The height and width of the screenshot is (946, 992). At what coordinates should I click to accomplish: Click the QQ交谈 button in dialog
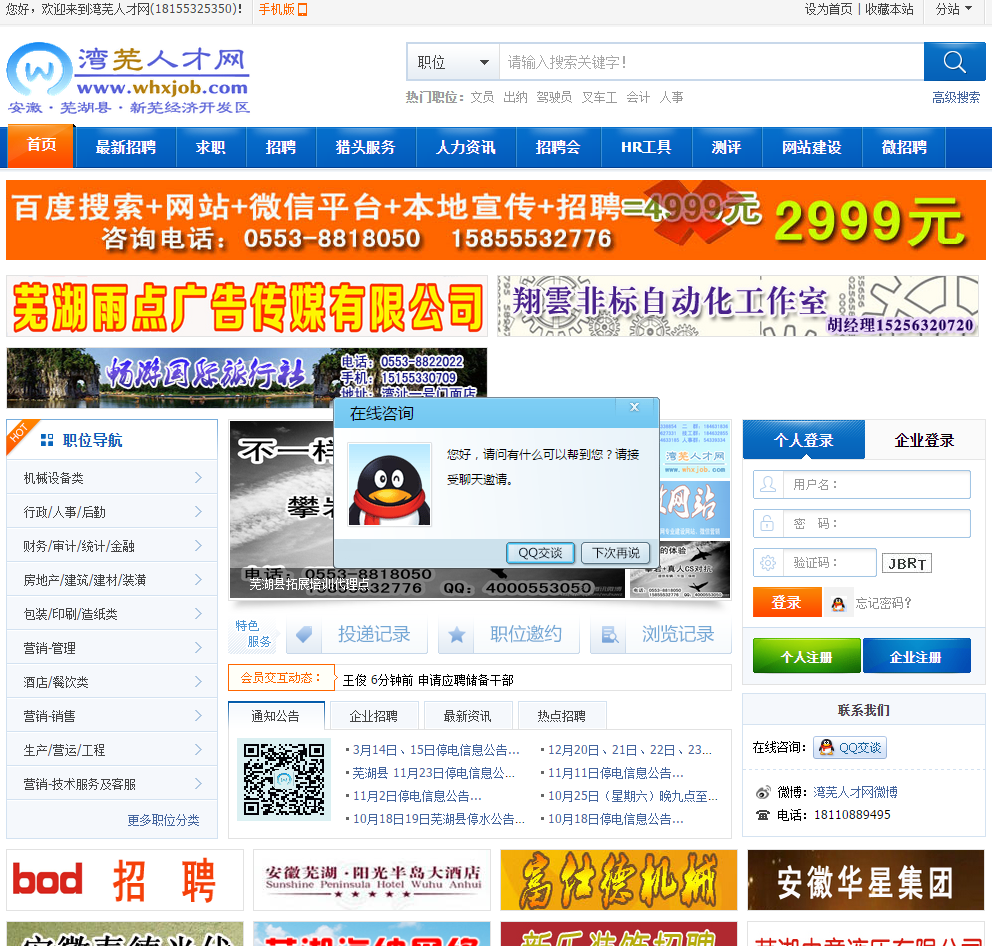(540, 553)
